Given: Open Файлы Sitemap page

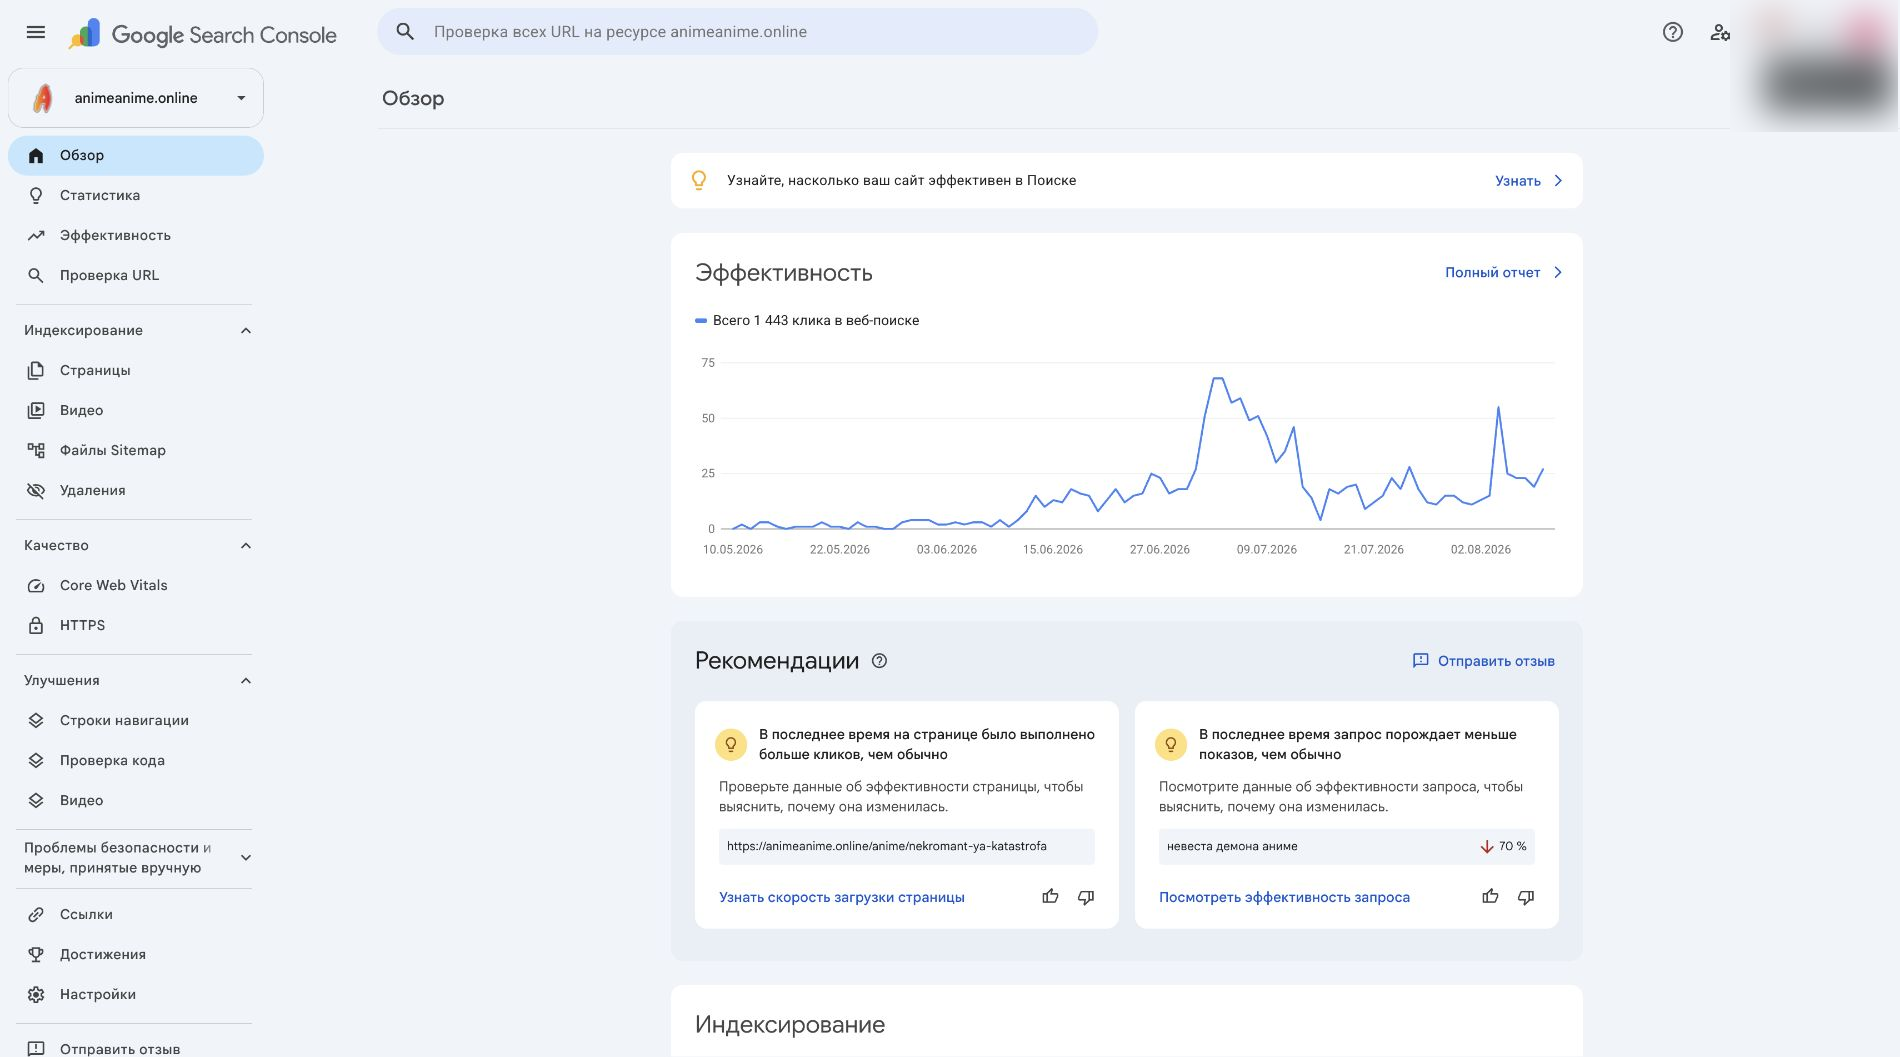Looking at the screenshot, I should coord(136,450).
